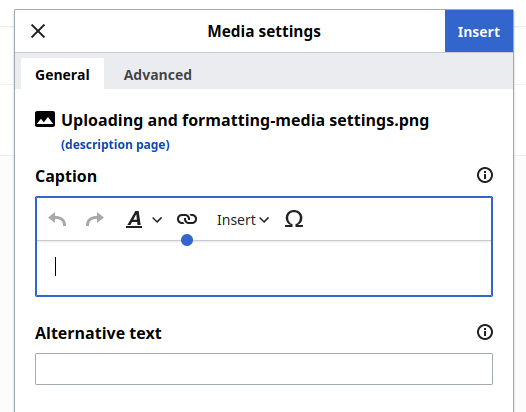Switch to the General tab
Image resolution: width=526 pixels, height=412 pixels.
[62, 74]
